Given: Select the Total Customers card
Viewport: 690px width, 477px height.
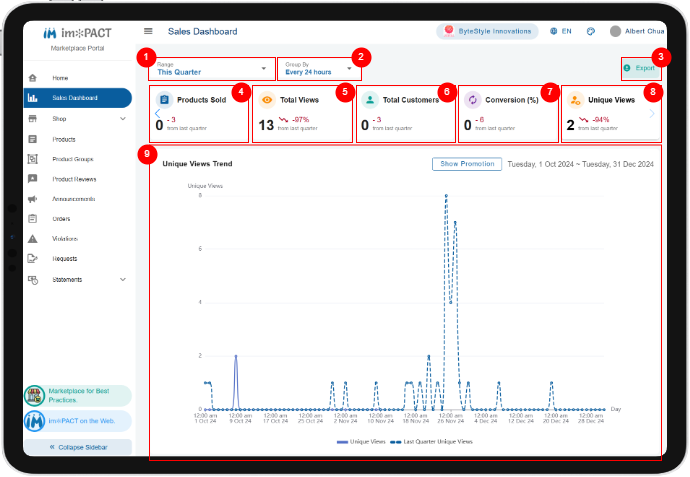Looking at the screenshot, I should (x=406, y=114).
